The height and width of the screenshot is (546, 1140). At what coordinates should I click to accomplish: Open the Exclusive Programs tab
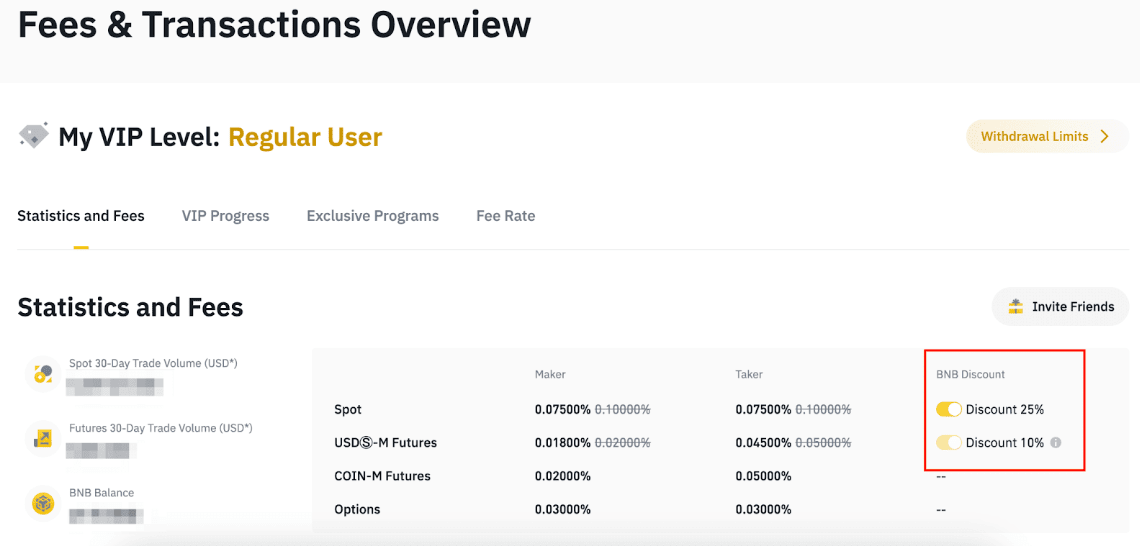point(372,216)
